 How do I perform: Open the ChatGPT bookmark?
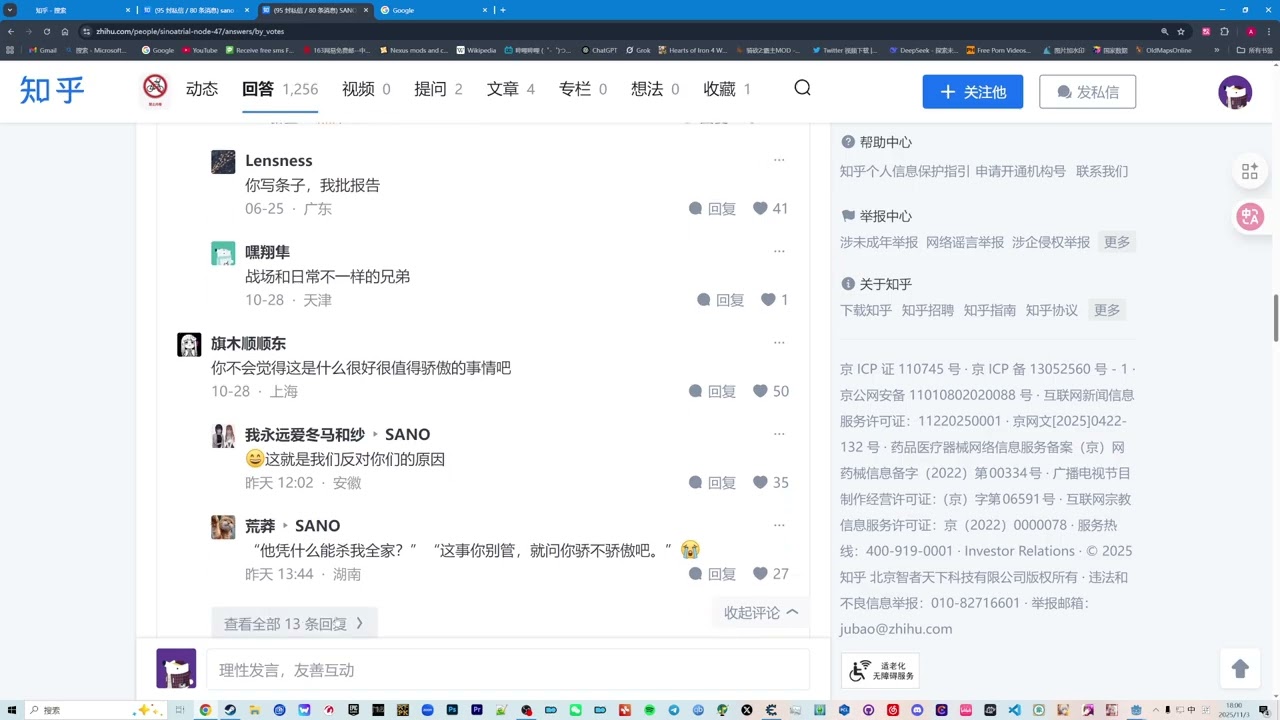tap(600, 50)
